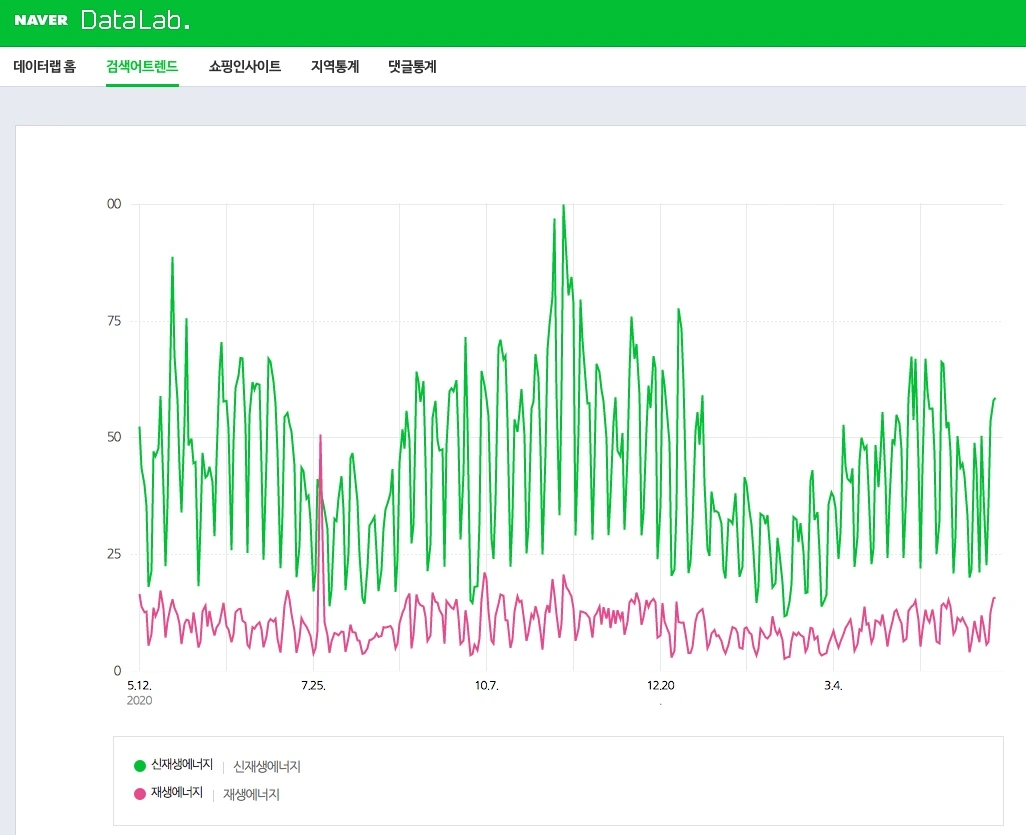The width and height of the screenshot is (1026, 835).
Task: Click the green line's highest peak near 100
Action: pyautogui.click(x=563, y=205)
